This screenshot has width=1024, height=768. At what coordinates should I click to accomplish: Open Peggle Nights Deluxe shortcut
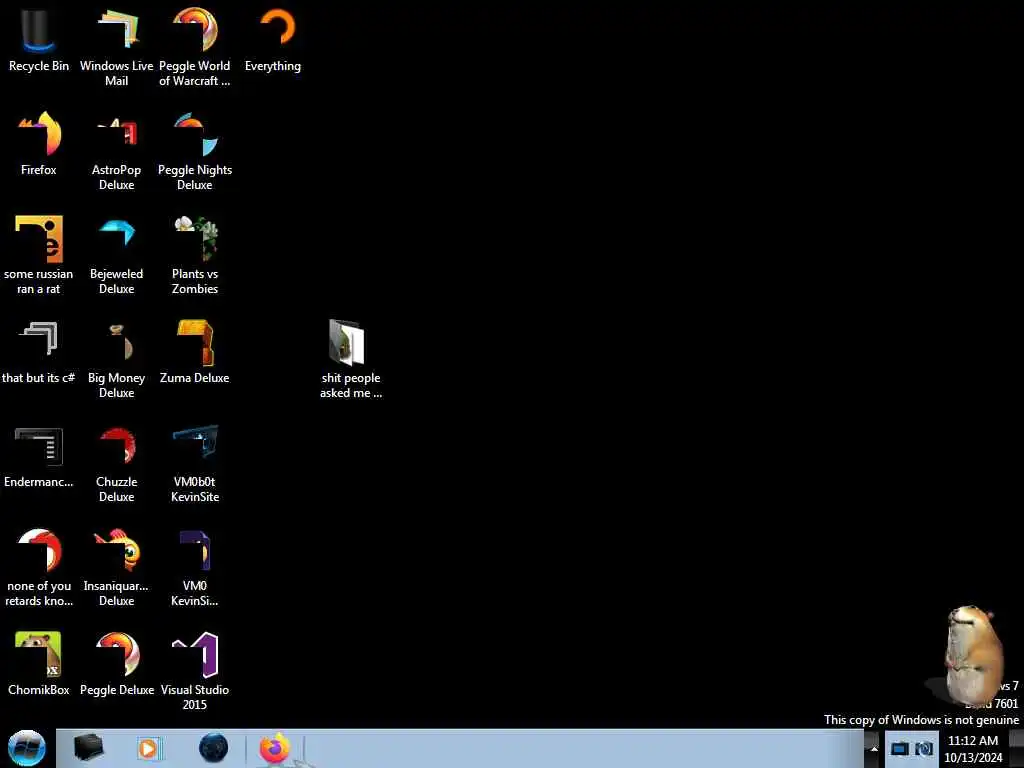click(x=195, y=151)
